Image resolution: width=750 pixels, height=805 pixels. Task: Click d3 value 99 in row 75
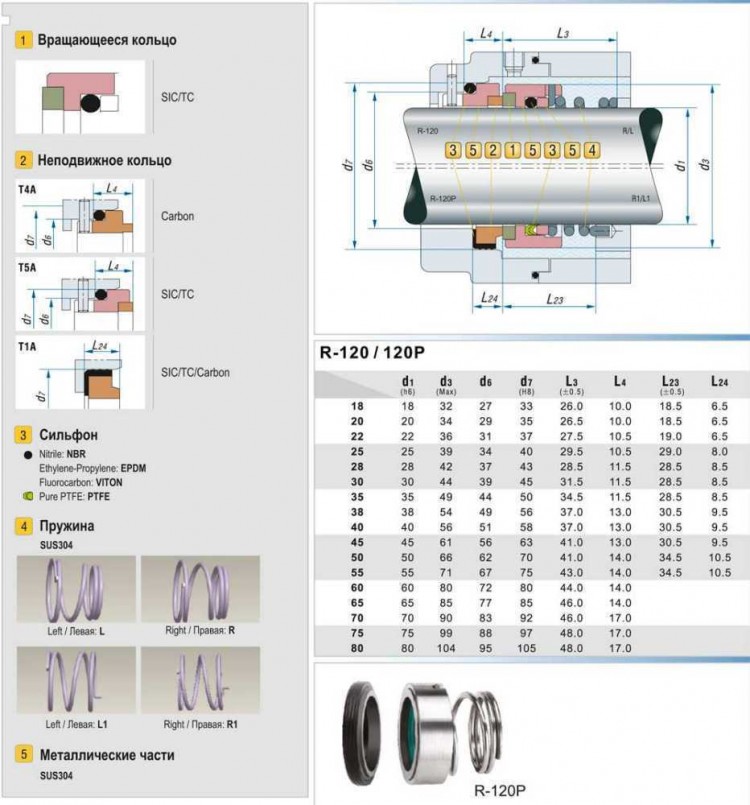click(x=446, y=633)
